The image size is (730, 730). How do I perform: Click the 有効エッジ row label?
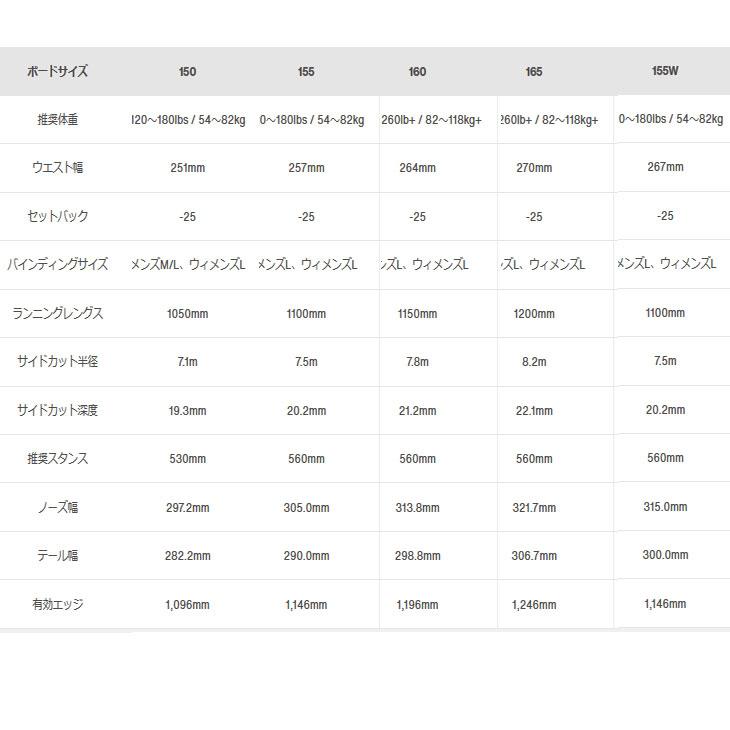(x=57, y=604)
